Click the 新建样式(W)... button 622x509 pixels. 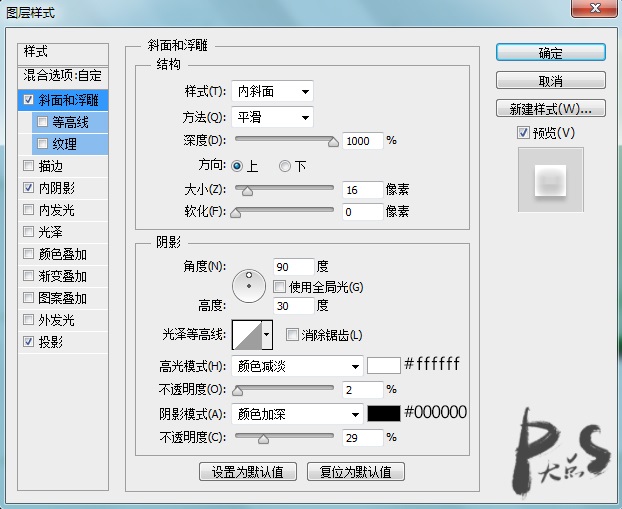551,108
